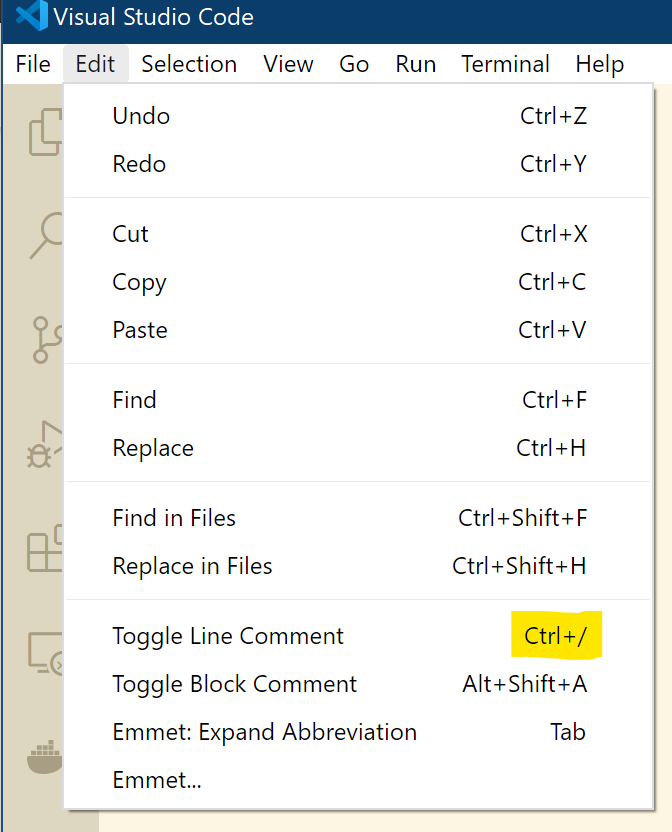Choose Paste in the Edit menu
The image size is (672, 832).
139,330
